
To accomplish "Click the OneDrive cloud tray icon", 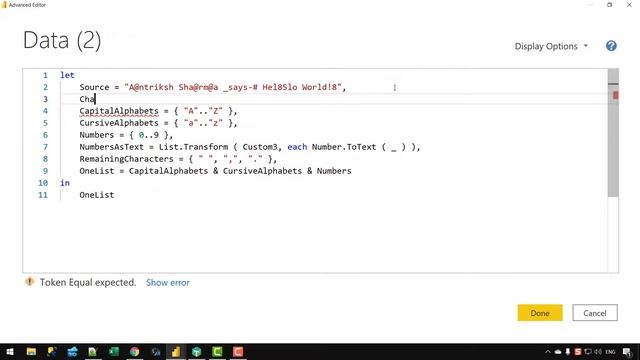I will 558,351.
